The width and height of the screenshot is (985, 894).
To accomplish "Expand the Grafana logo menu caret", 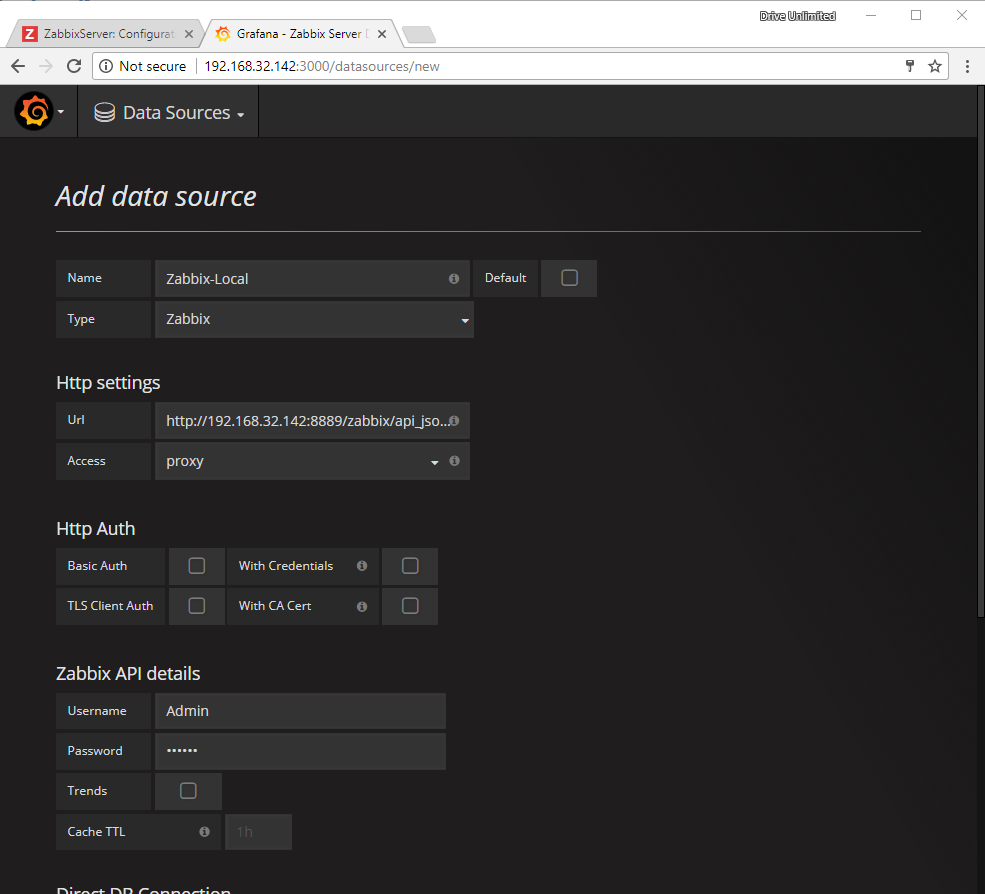I will [x=61, y=112].
